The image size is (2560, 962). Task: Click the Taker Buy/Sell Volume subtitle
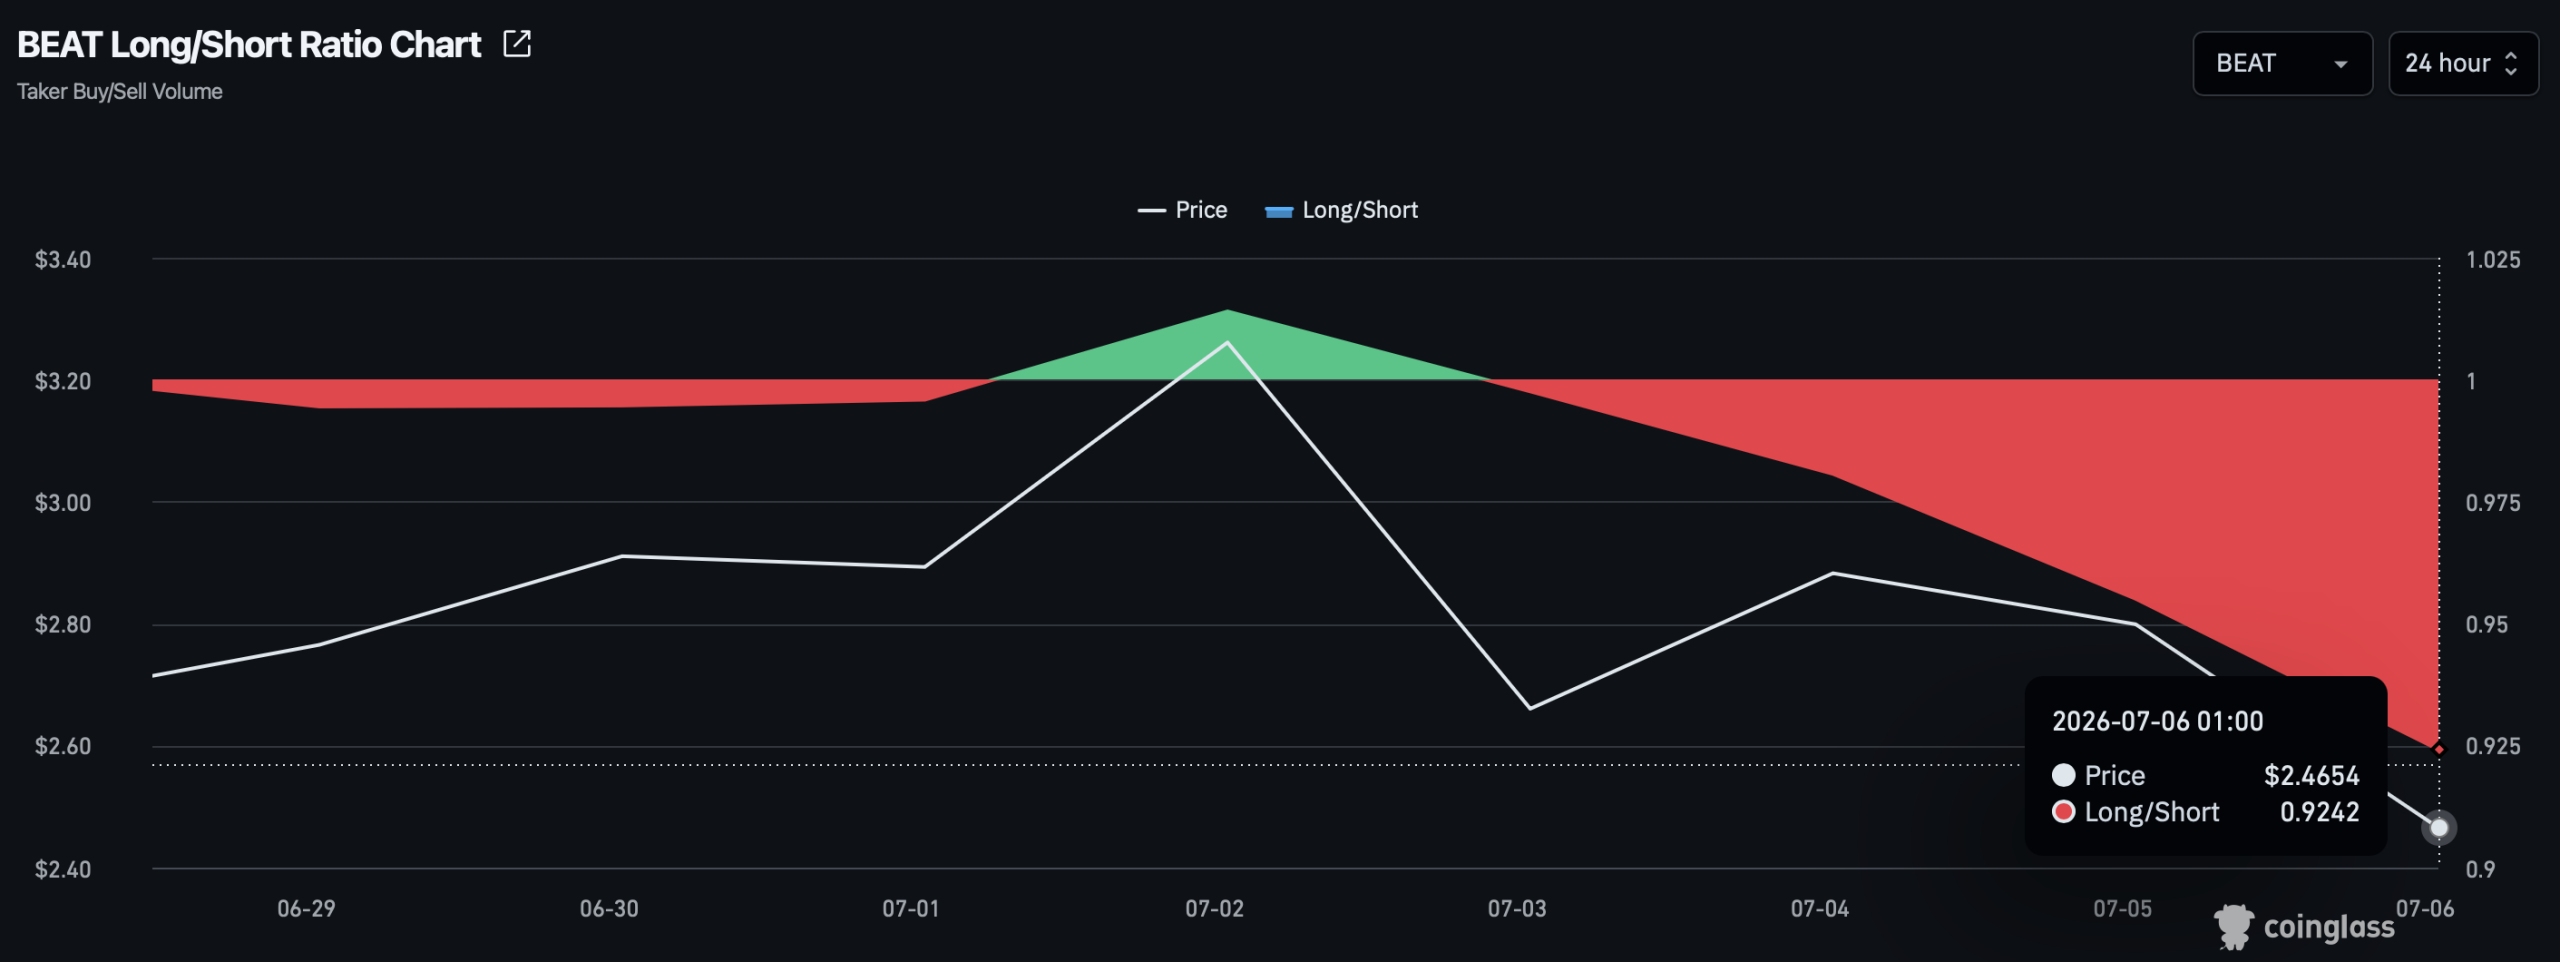(x=120, y=91)
